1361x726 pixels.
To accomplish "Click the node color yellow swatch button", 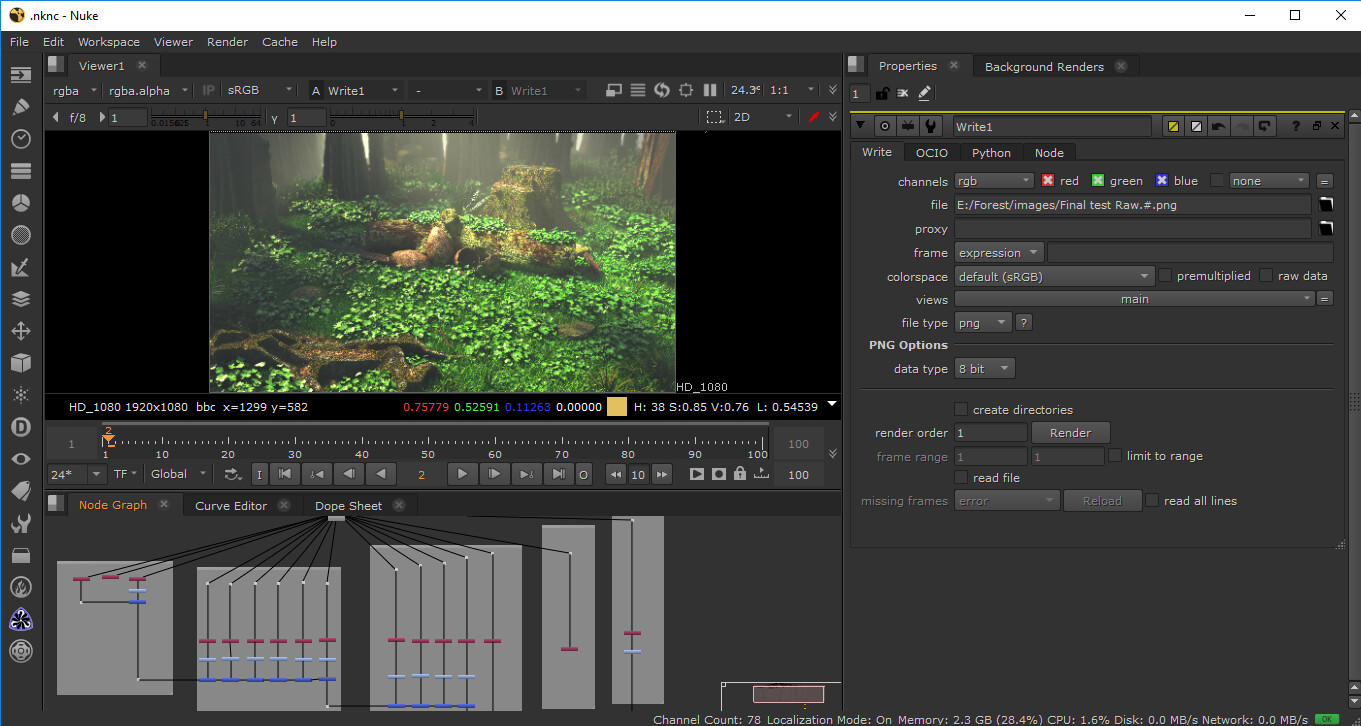I will (x=1173, y=127).
